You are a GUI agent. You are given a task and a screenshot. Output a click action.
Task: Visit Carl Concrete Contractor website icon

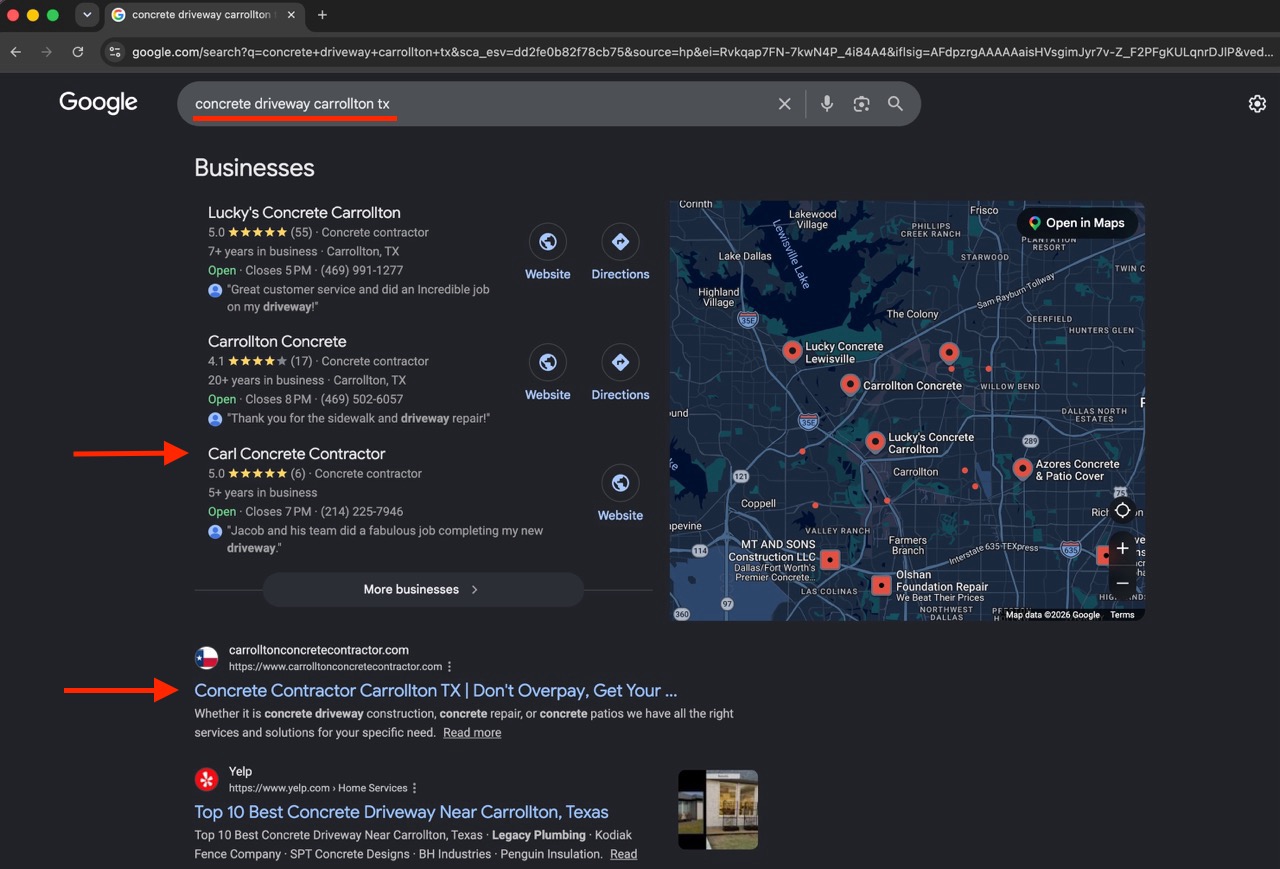click(x=620, y=484)
